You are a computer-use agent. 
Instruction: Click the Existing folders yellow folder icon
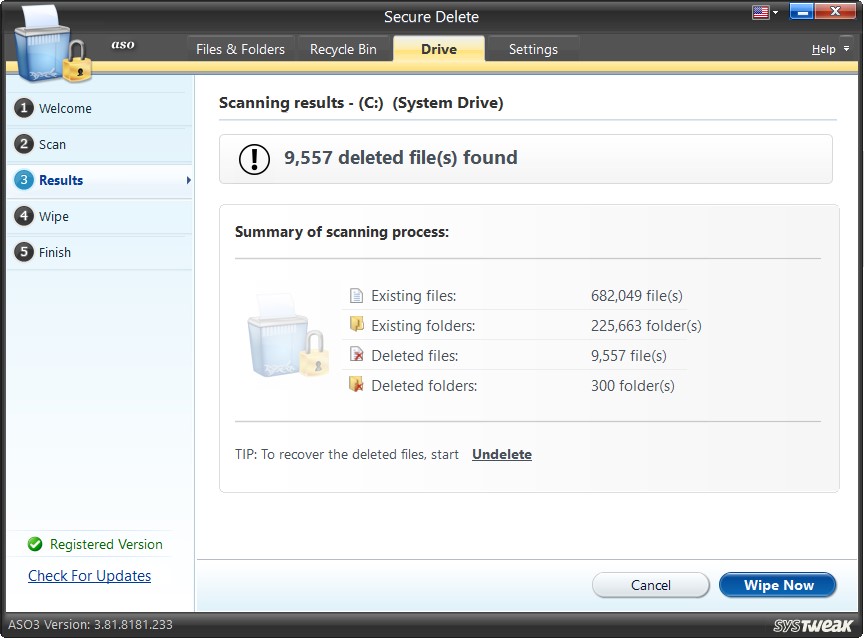point(357,325)
